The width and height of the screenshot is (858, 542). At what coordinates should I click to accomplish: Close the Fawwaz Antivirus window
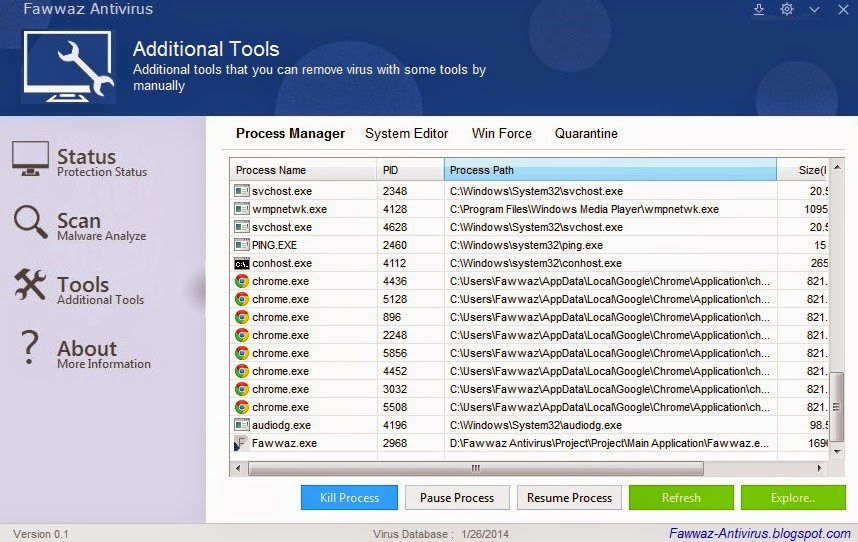coord(843,10)
